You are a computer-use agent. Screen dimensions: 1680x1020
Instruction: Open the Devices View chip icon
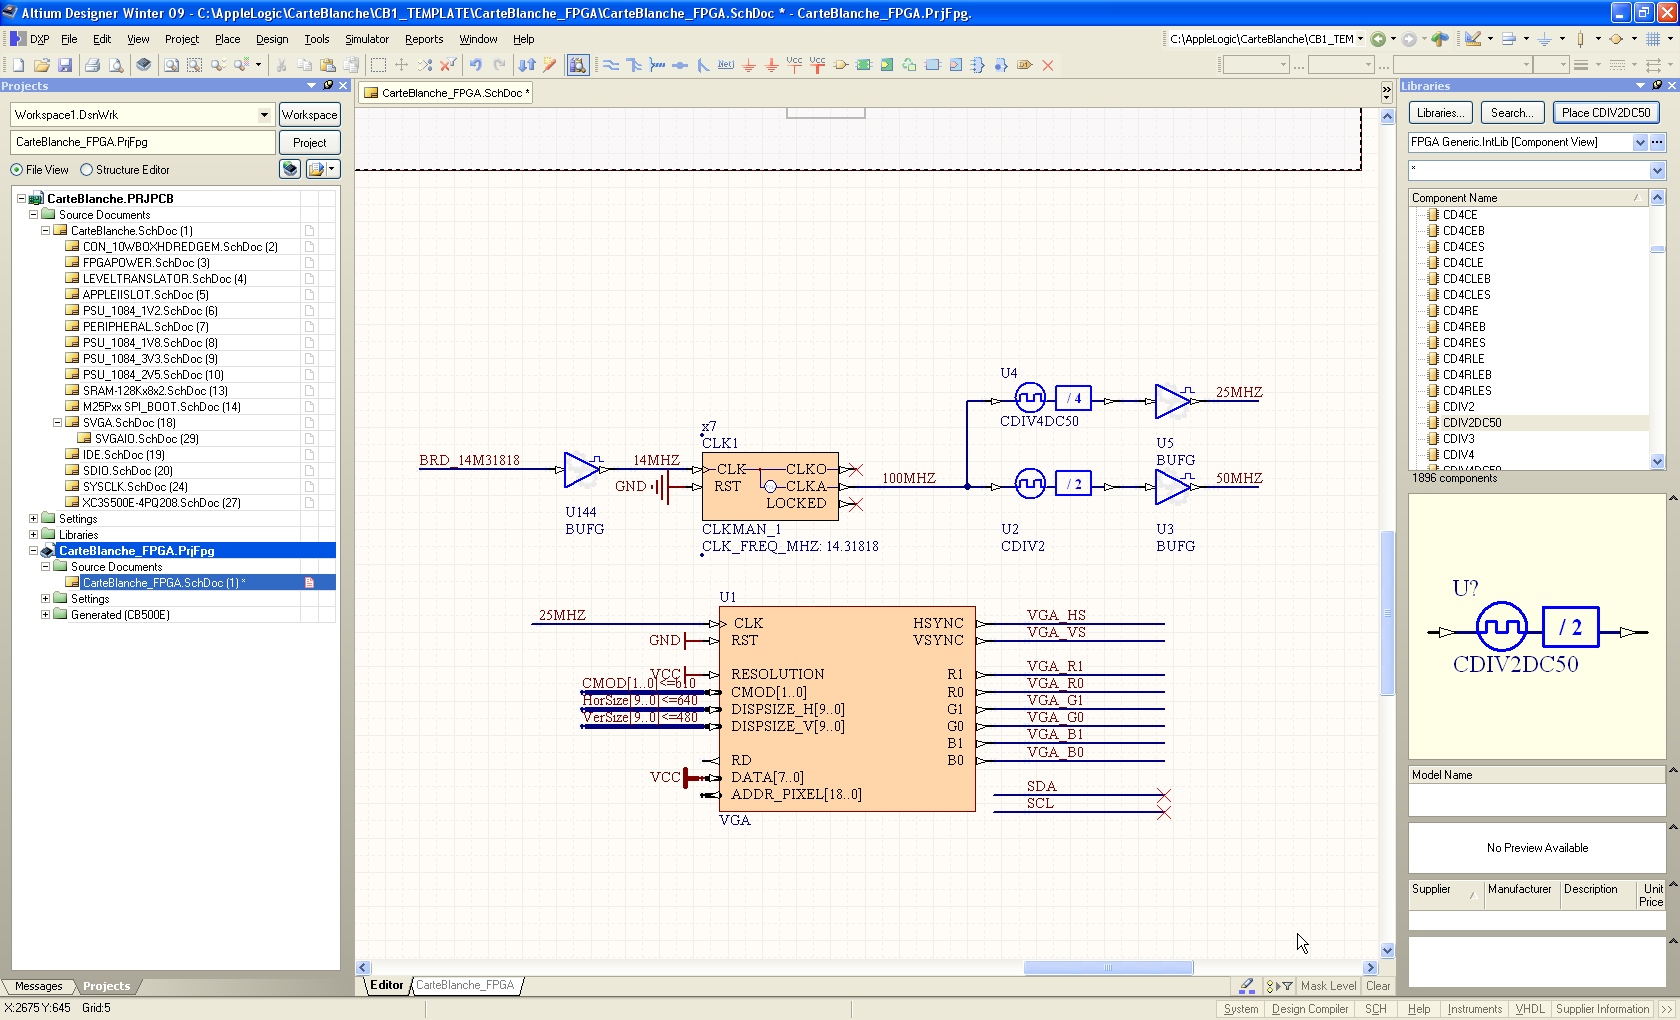[x=144, y=65]
